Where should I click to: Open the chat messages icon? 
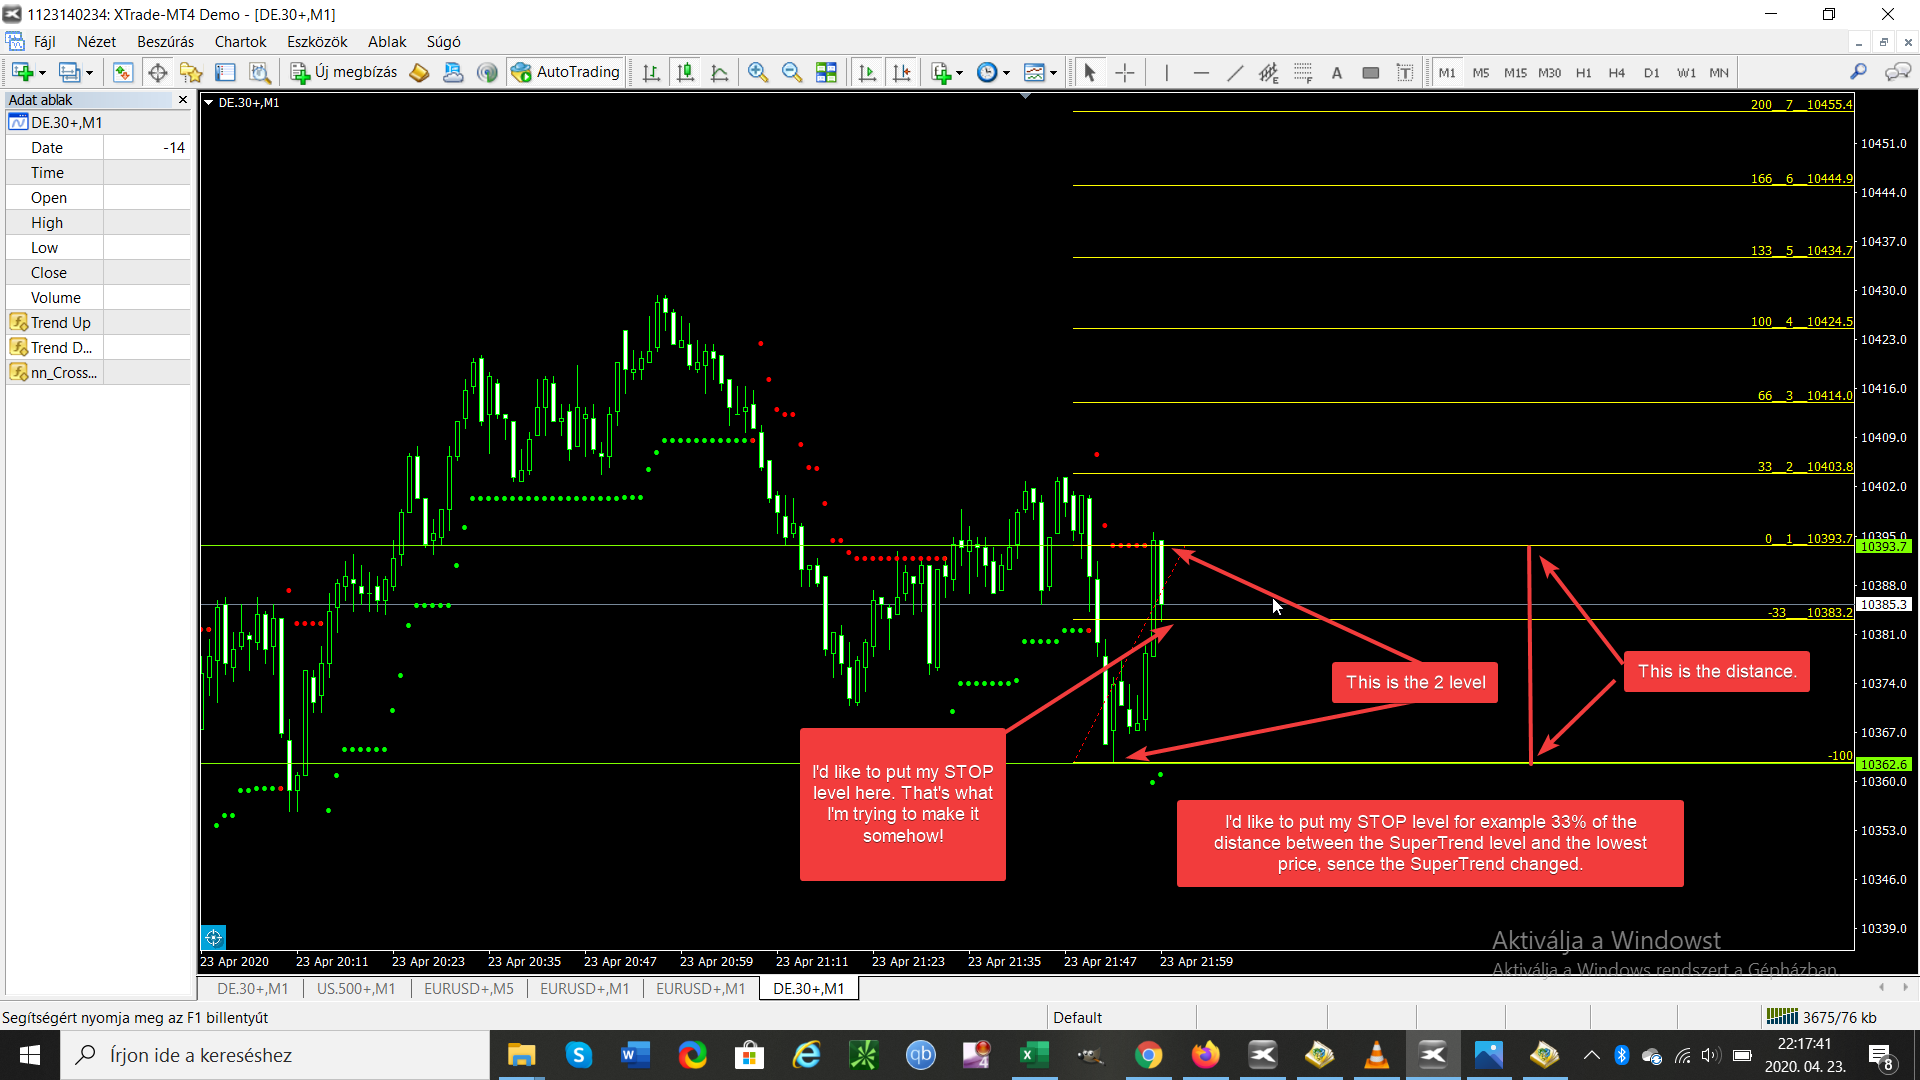tap(1897, 72)
